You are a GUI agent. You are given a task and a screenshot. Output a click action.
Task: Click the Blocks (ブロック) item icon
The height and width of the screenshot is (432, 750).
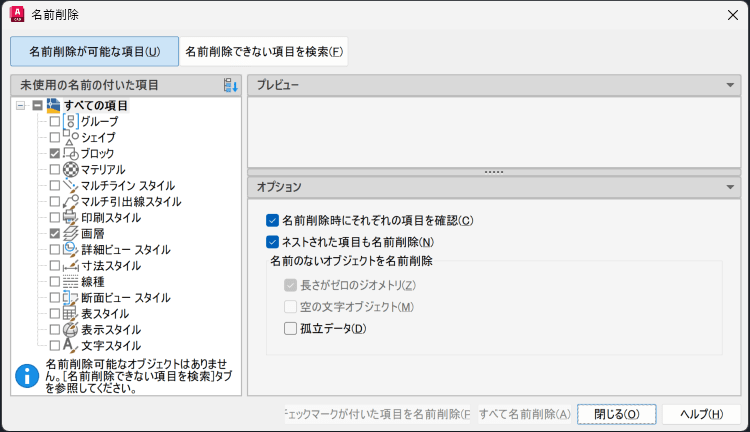71,153
